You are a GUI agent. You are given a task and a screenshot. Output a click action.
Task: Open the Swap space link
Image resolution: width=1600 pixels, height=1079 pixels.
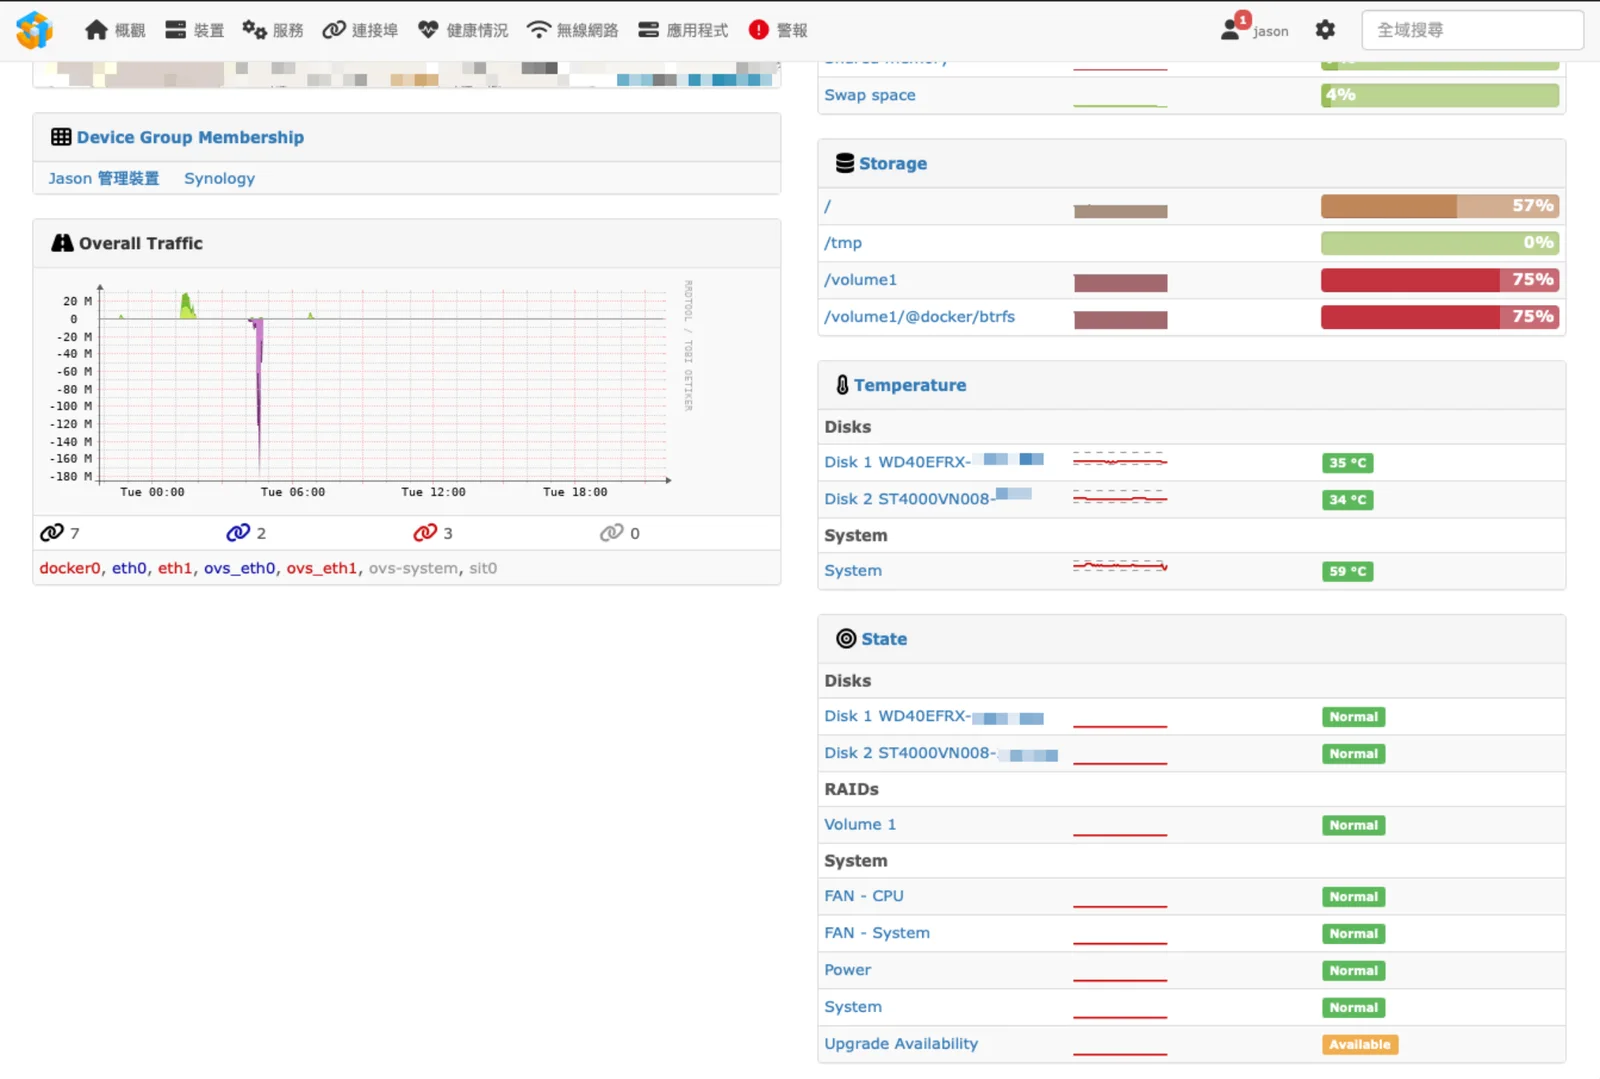(870, 95)
